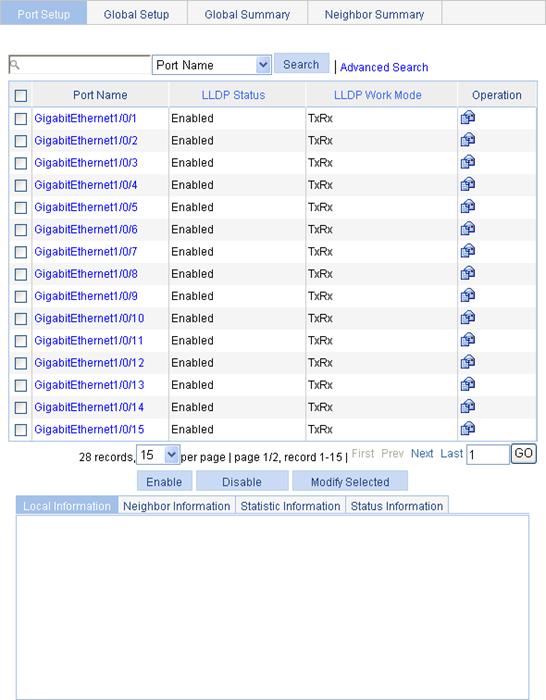Click operation icon for GigabitEthernet1/0/7

pyautogui.click(x=467, y=251)
